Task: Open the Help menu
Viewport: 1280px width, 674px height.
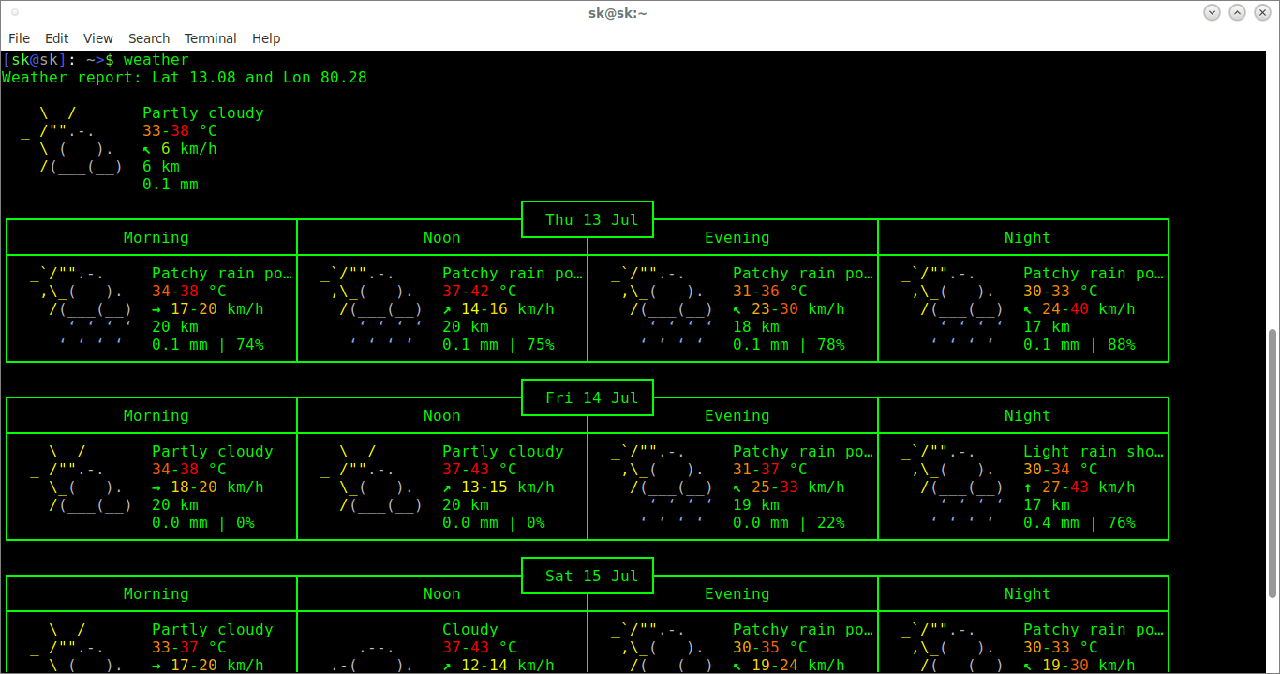Action: pyautogui.click(x=266, y=38)
